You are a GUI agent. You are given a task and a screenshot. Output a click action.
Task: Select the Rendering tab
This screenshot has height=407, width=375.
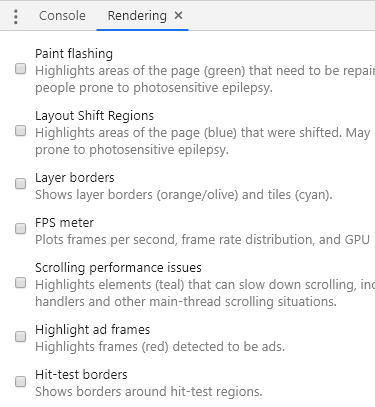pyautogui.click(x=137, y=16)
